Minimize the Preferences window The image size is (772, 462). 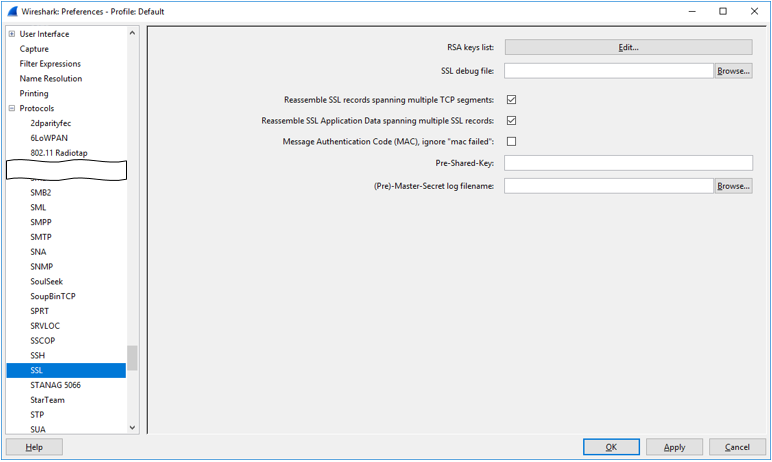(692, 11)
